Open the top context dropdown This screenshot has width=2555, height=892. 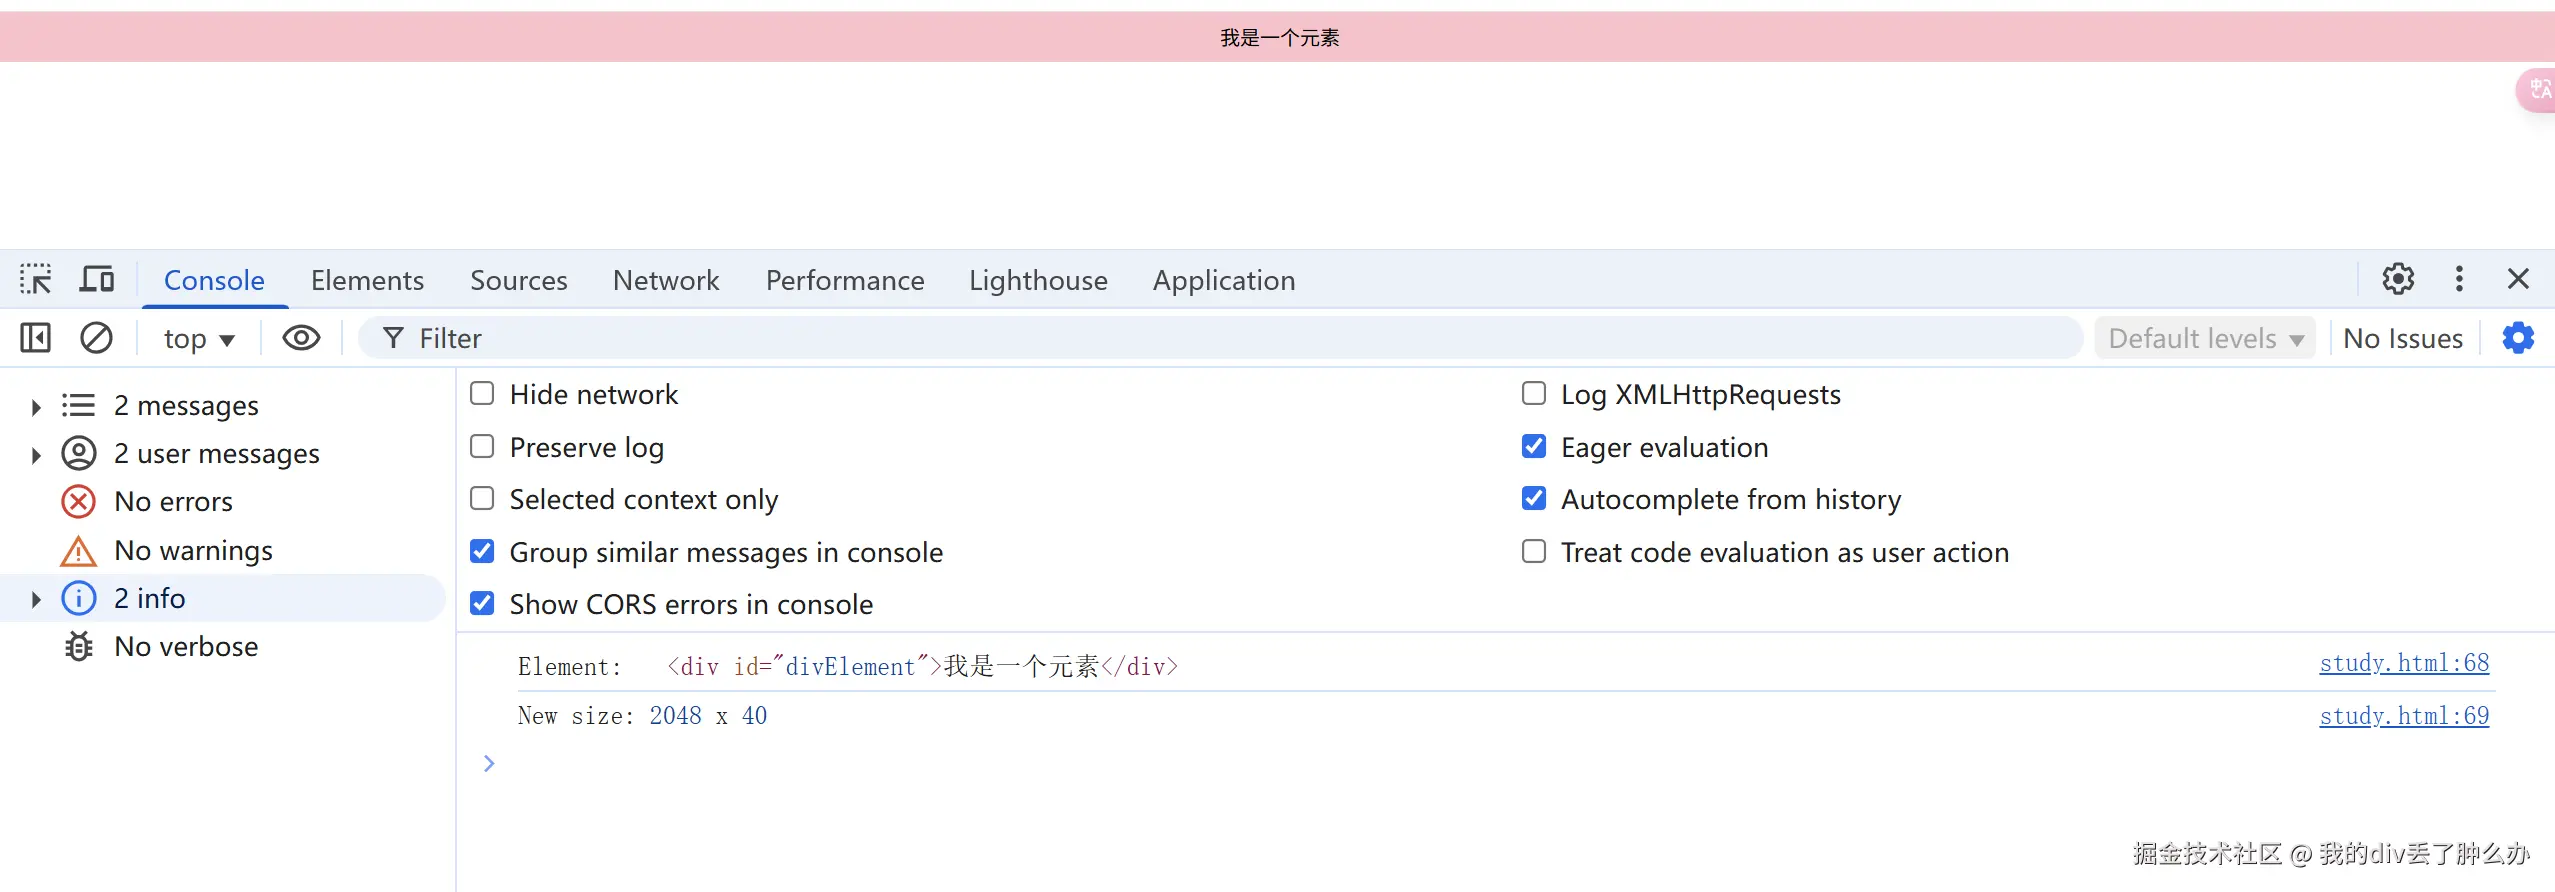(198, 339)
